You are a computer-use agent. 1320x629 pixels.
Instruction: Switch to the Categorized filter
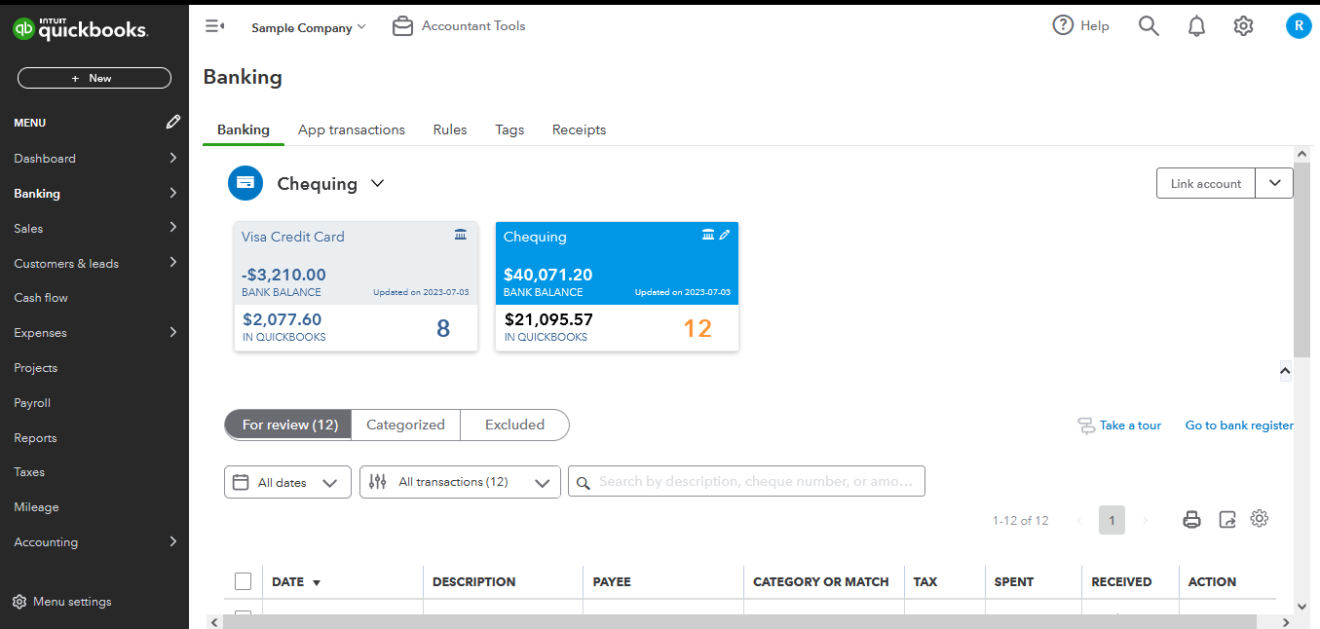click(x=405, y=424)
